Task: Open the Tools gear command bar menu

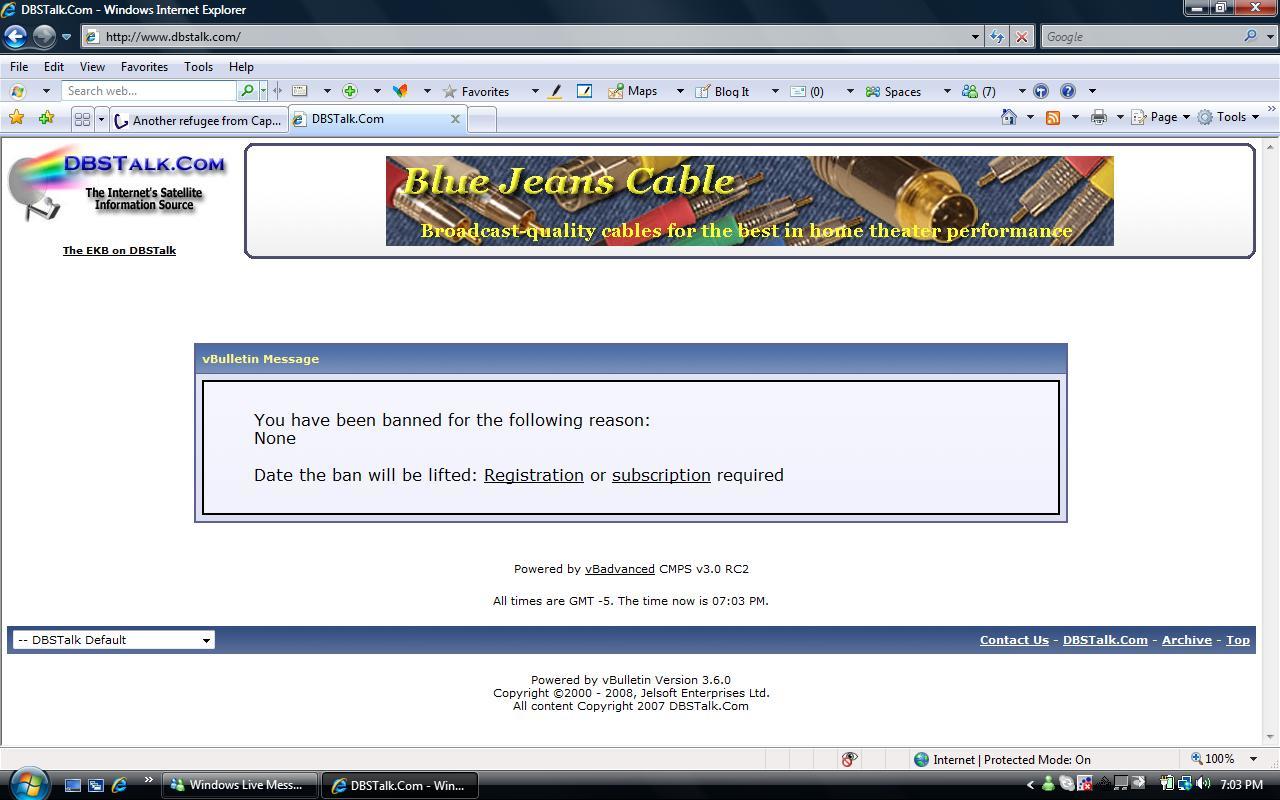Action: (x=1228, y=117)
